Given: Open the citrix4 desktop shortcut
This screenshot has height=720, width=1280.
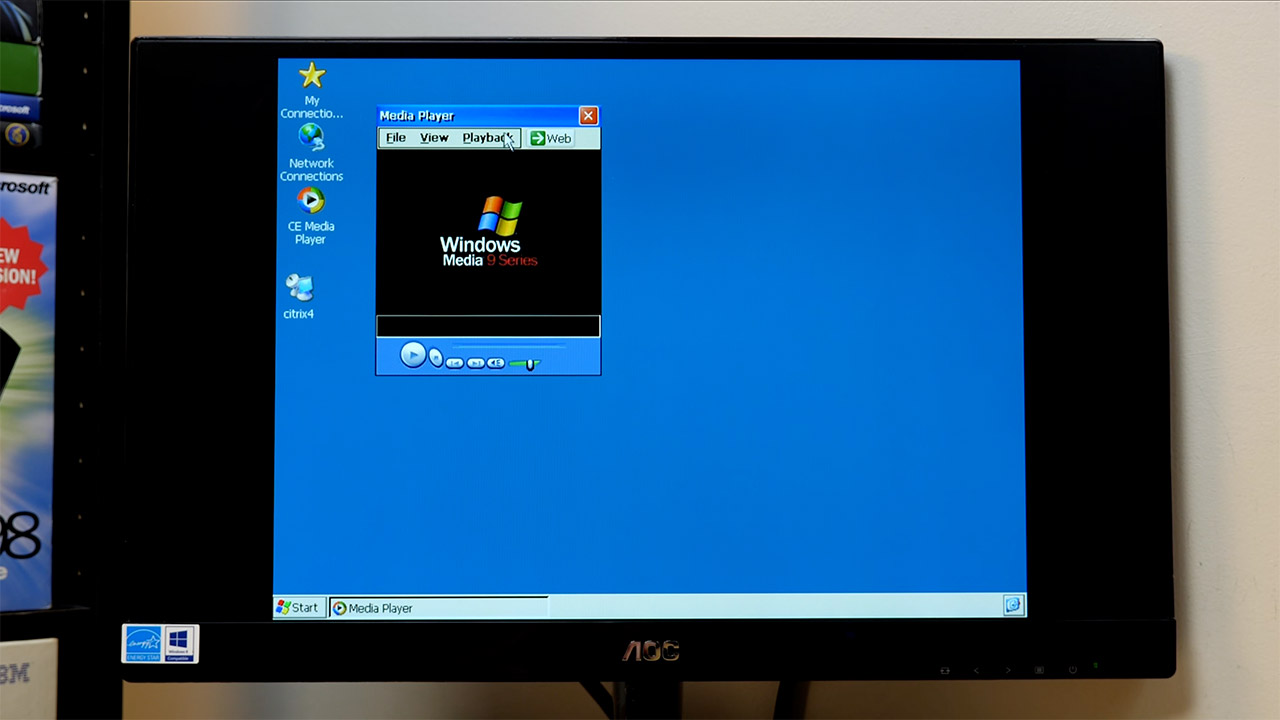Looking at the screenshot, I should [x=299, y=296].
